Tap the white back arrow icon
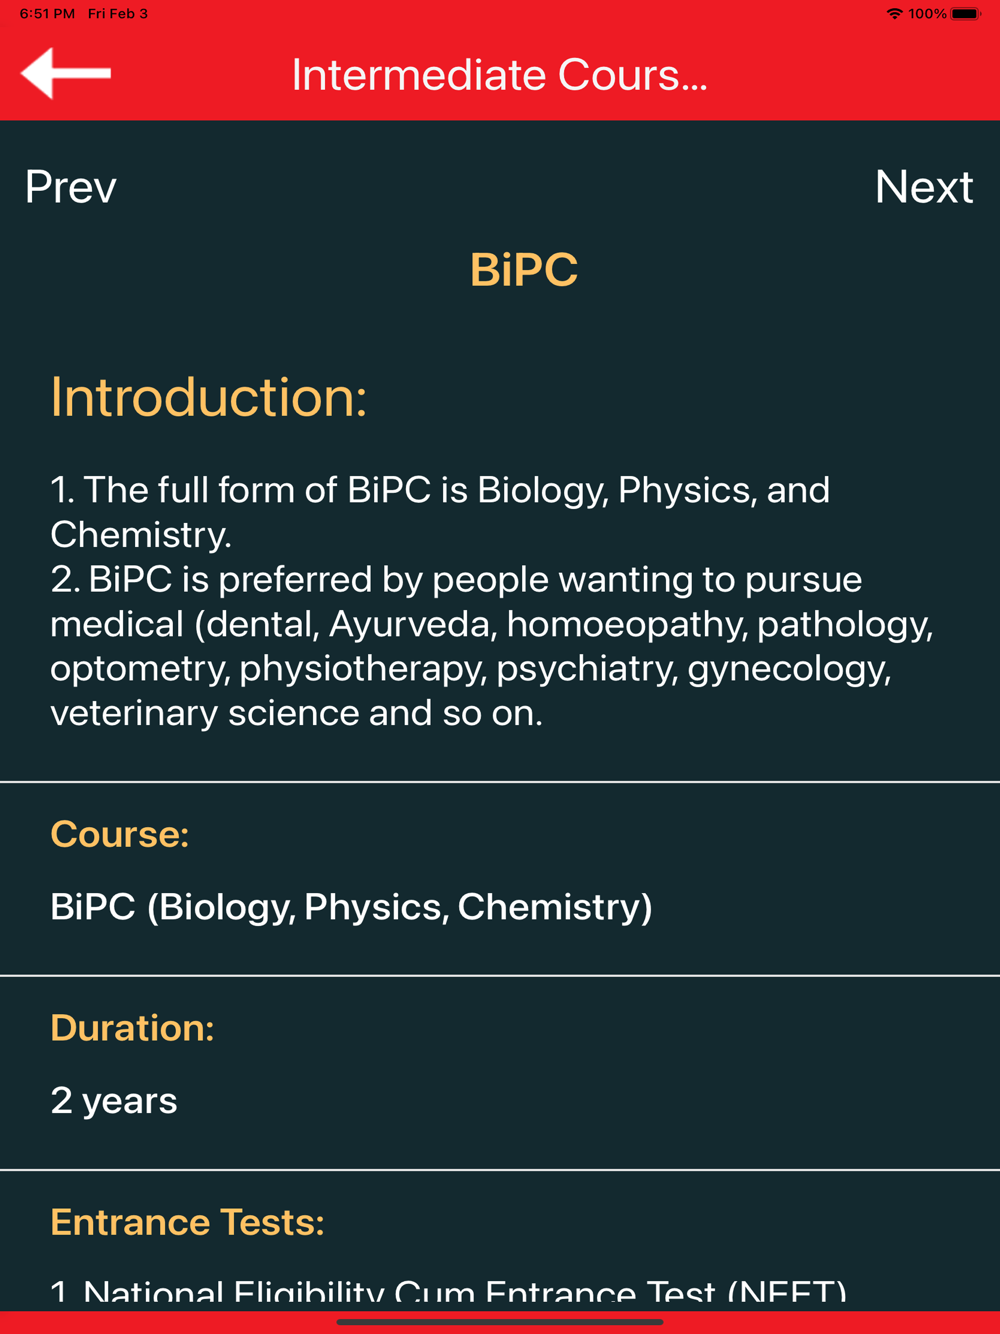1000x1334 pixels. pyautogui.click(x=66, y=73)
